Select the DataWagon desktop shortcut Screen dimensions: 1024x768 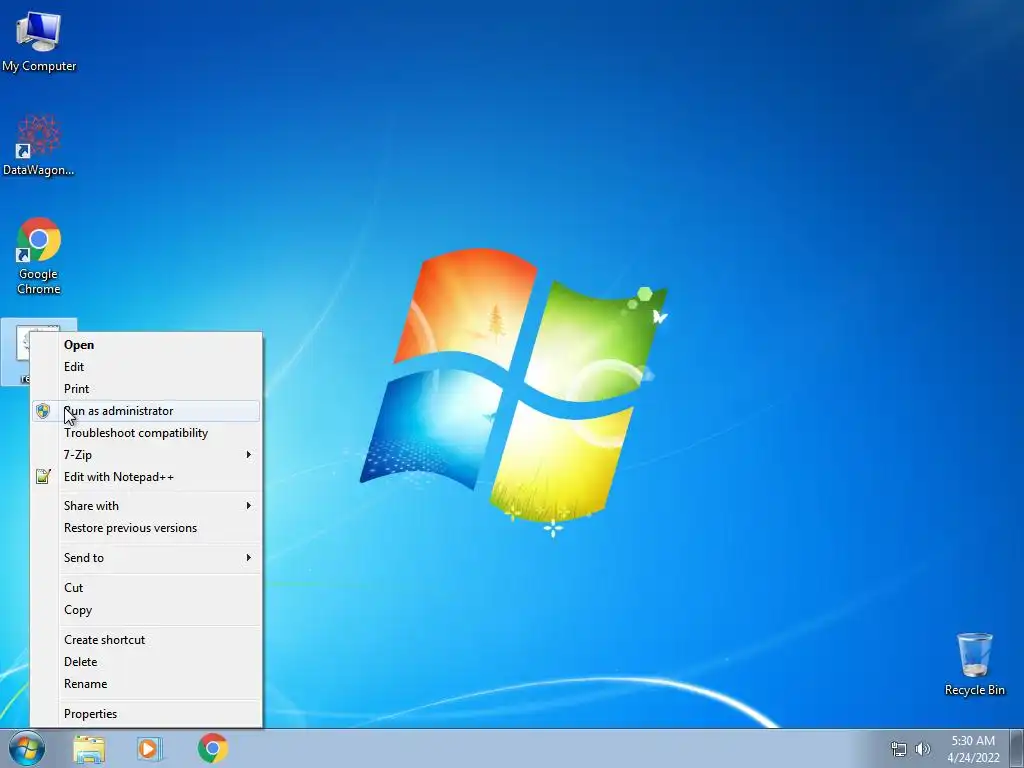point(39,145)
